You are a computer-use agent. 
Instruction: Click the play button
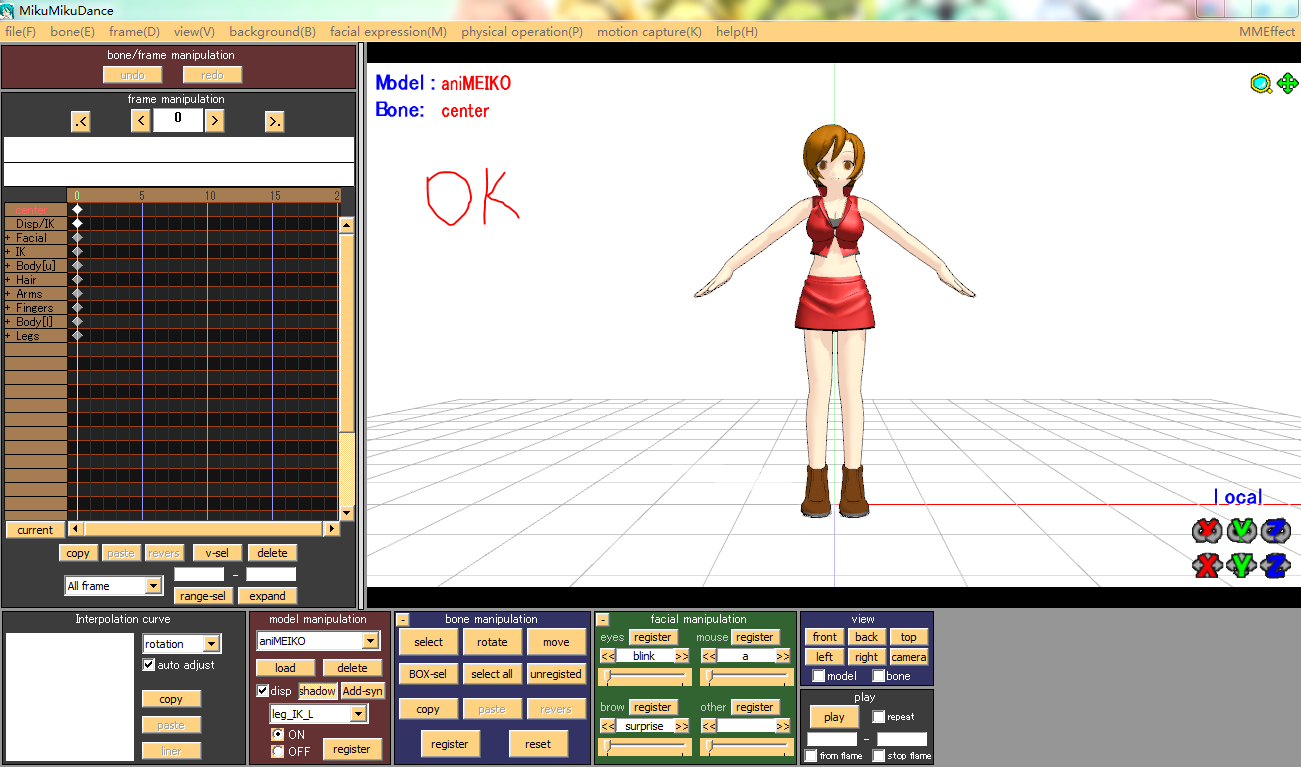tap(834, 717)
